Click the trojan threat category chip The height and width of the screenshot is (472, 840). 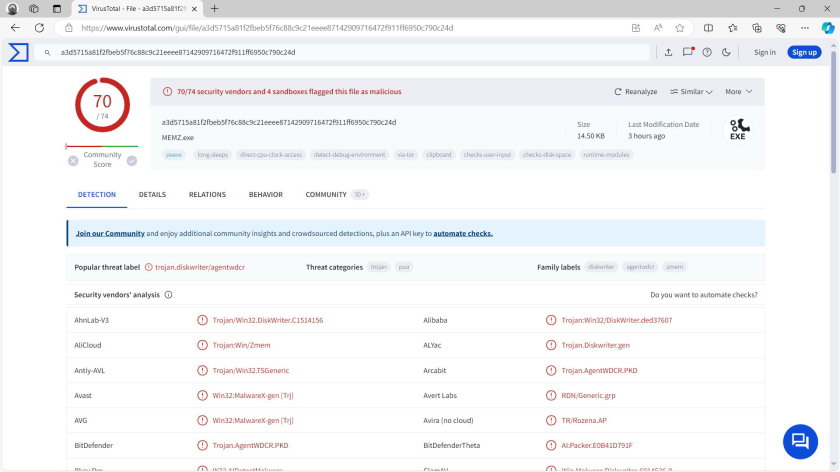(x=379, y=267)
